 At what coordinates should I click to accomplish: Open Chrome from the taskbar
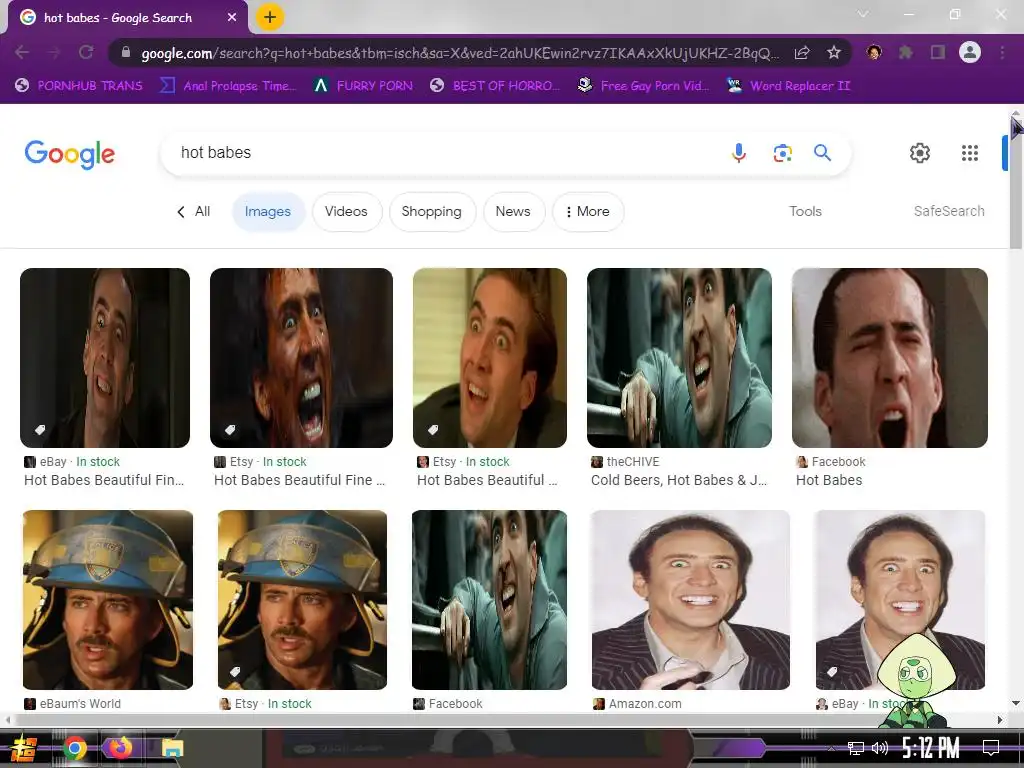[x=75, y=748]
